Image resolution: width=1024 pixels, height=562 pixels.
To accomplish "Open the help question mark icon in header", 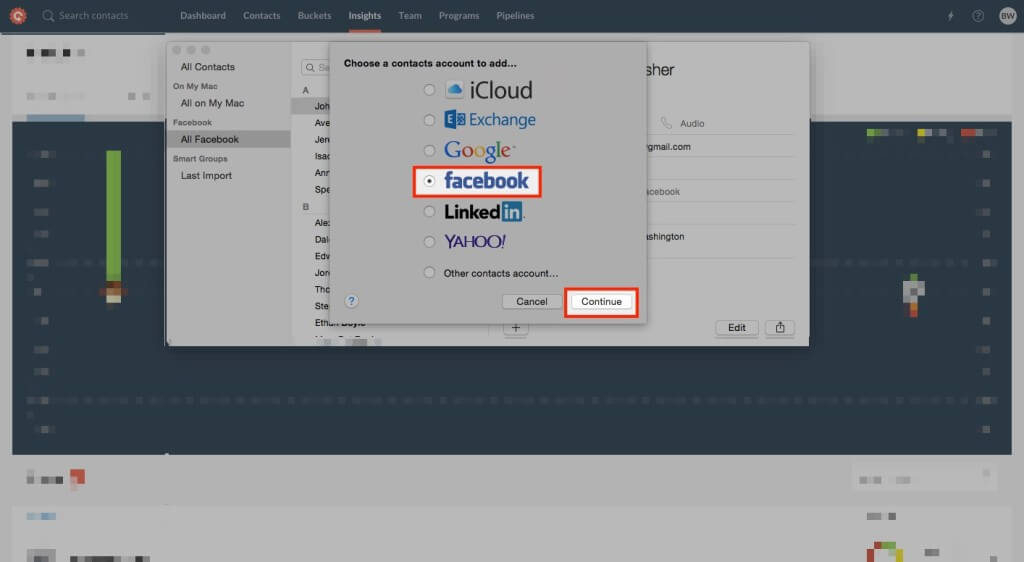I will point(977,16).
